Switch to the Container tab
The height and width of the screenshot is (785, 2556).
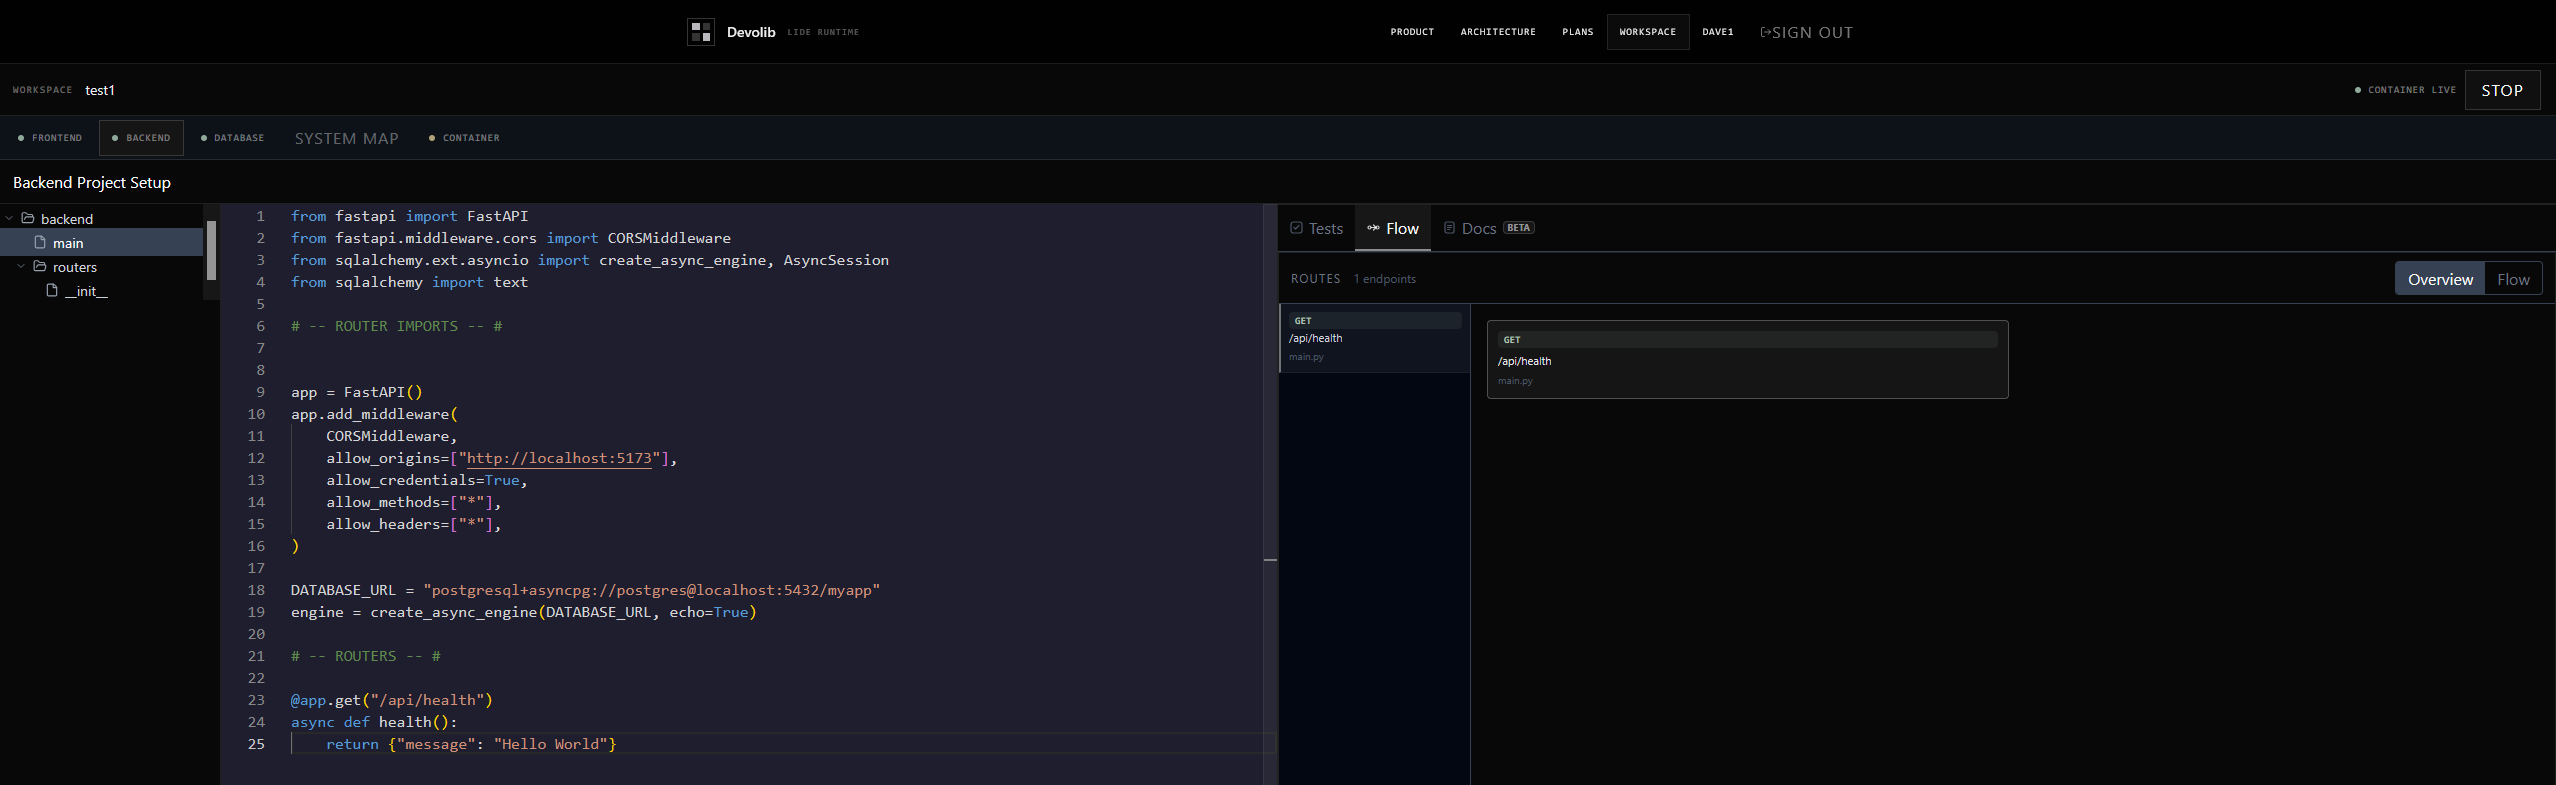464,138
